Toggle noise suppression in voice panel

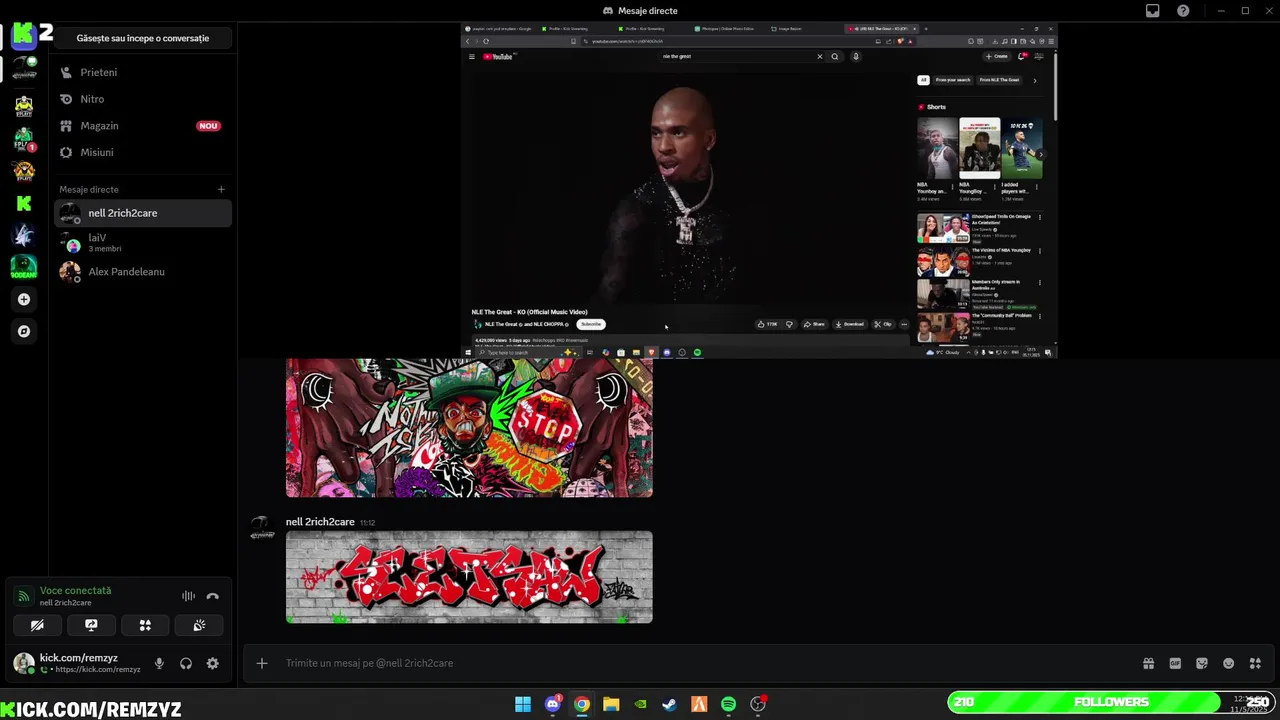click(x=188, y=596)
